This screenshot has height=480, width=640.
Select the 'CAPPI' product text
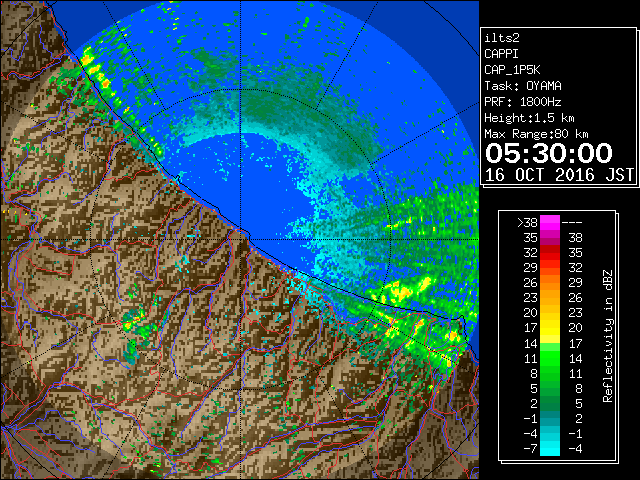point(501,54)
